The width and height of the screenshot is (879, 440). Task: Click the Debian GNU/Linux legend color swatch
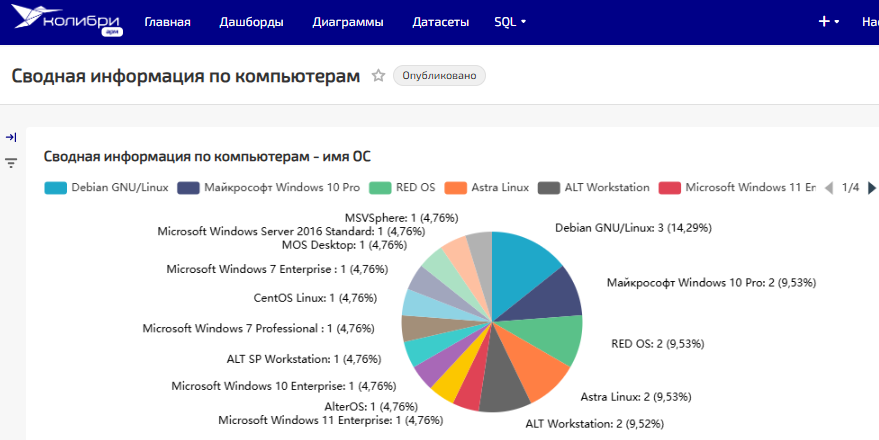[55, 188]
